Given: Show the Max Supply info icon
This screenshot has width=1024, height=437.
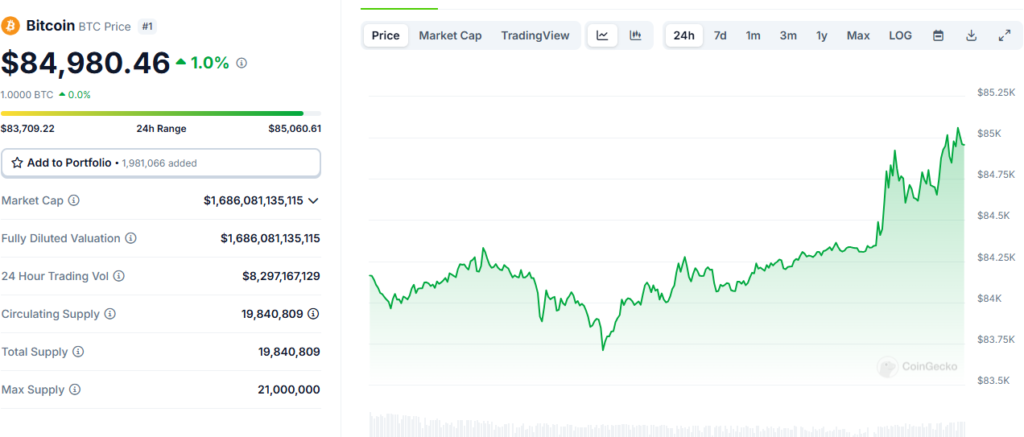Looking at the screenshot, I should pyautogui.click(x=74, y=390).
